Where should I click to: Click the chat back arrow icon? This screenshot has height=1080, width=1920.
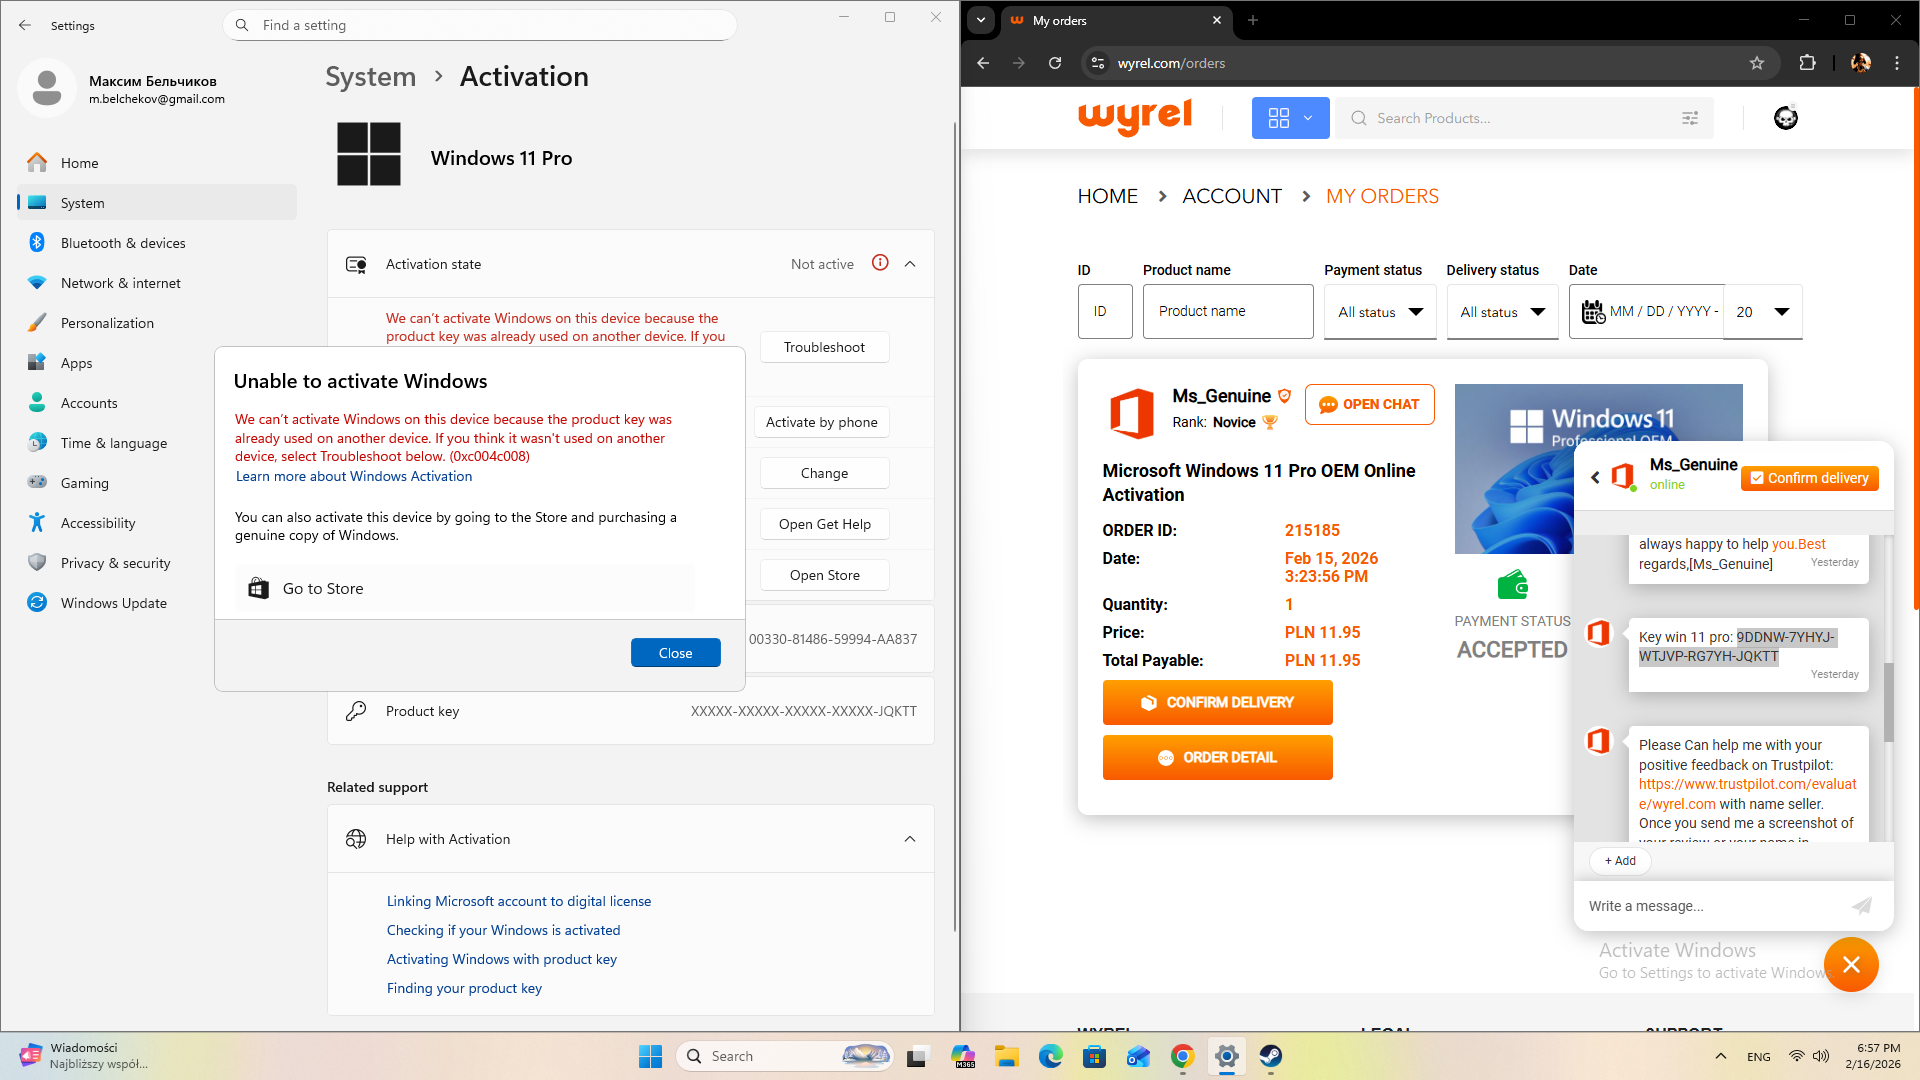tap(1595, 477)
